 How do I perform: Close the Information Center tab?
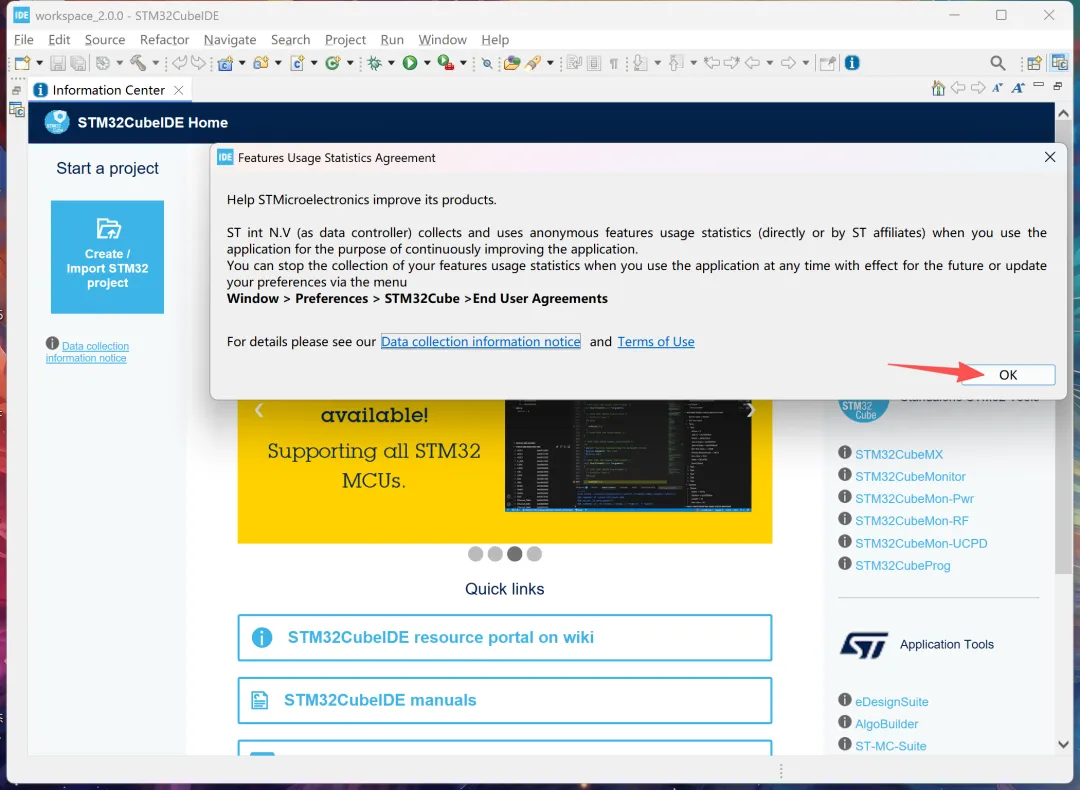pos(178,90)
